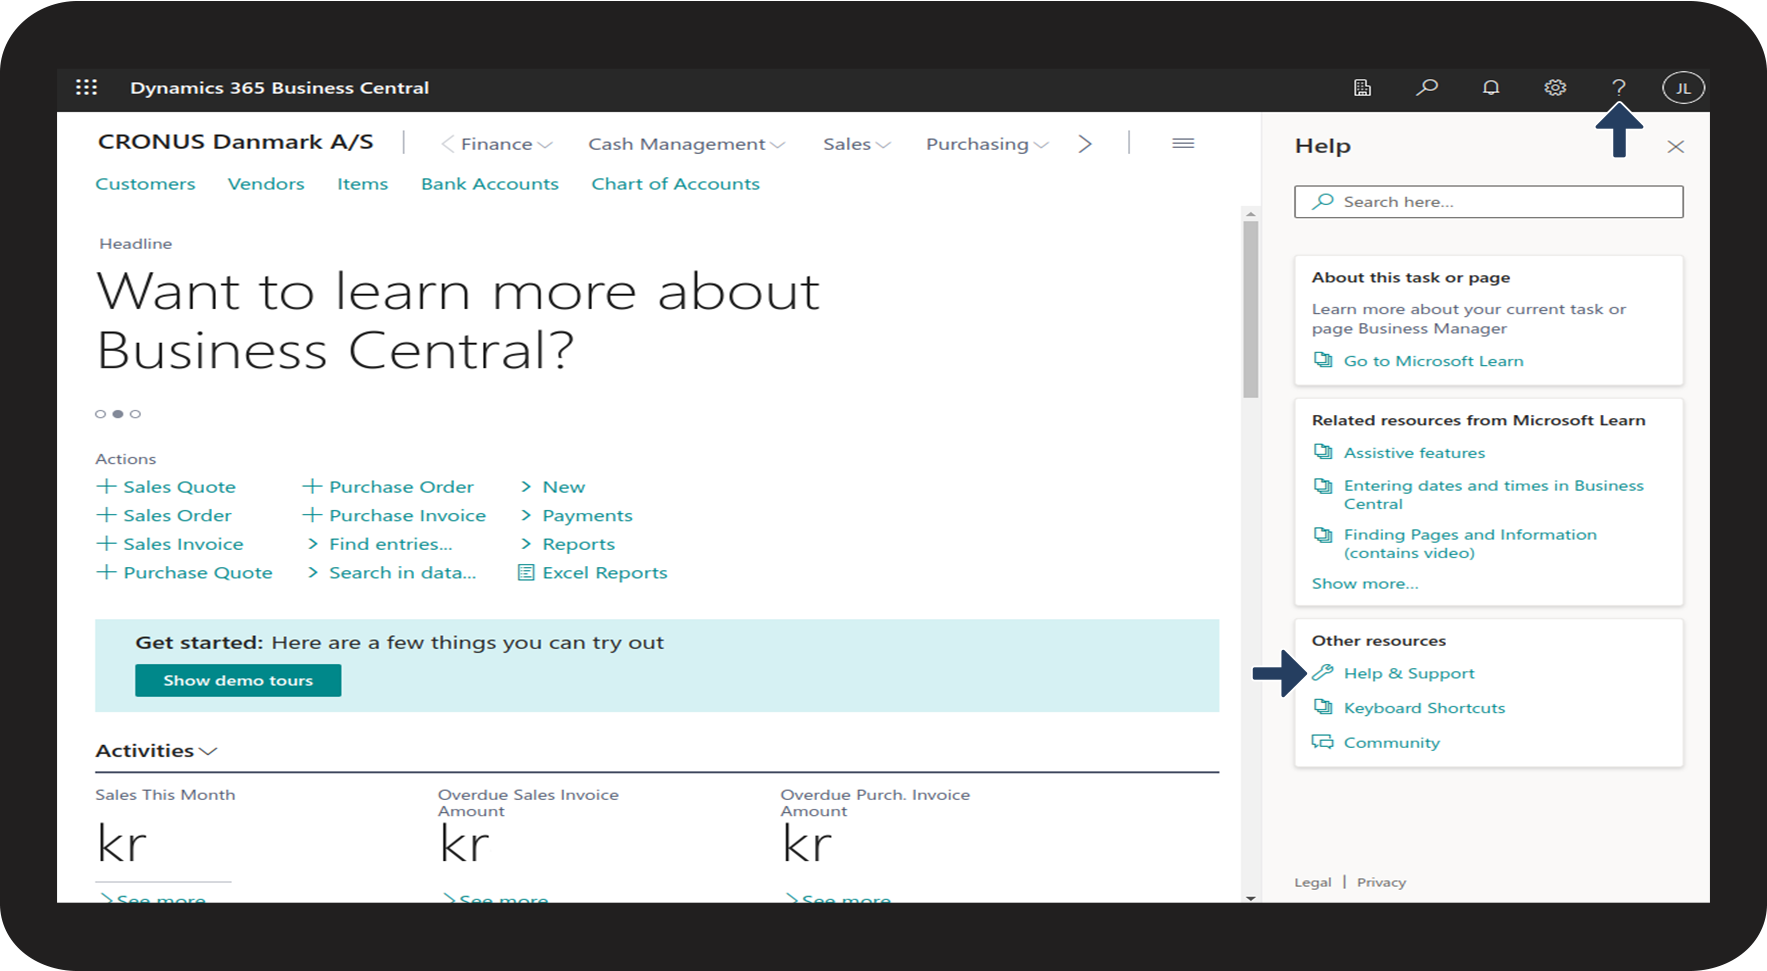Click the question mark help icon

click(1619, 88)
